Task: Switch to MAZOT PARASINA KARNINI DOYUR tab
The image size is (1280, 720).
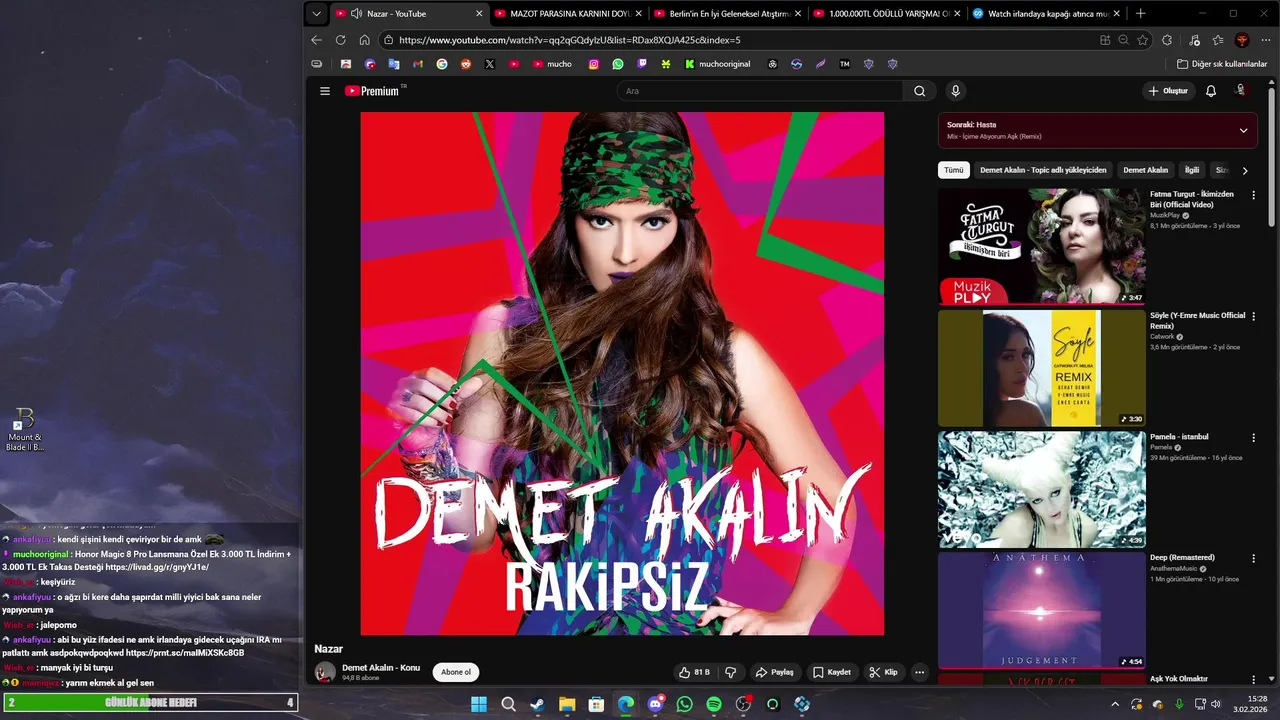Action: 568,14
